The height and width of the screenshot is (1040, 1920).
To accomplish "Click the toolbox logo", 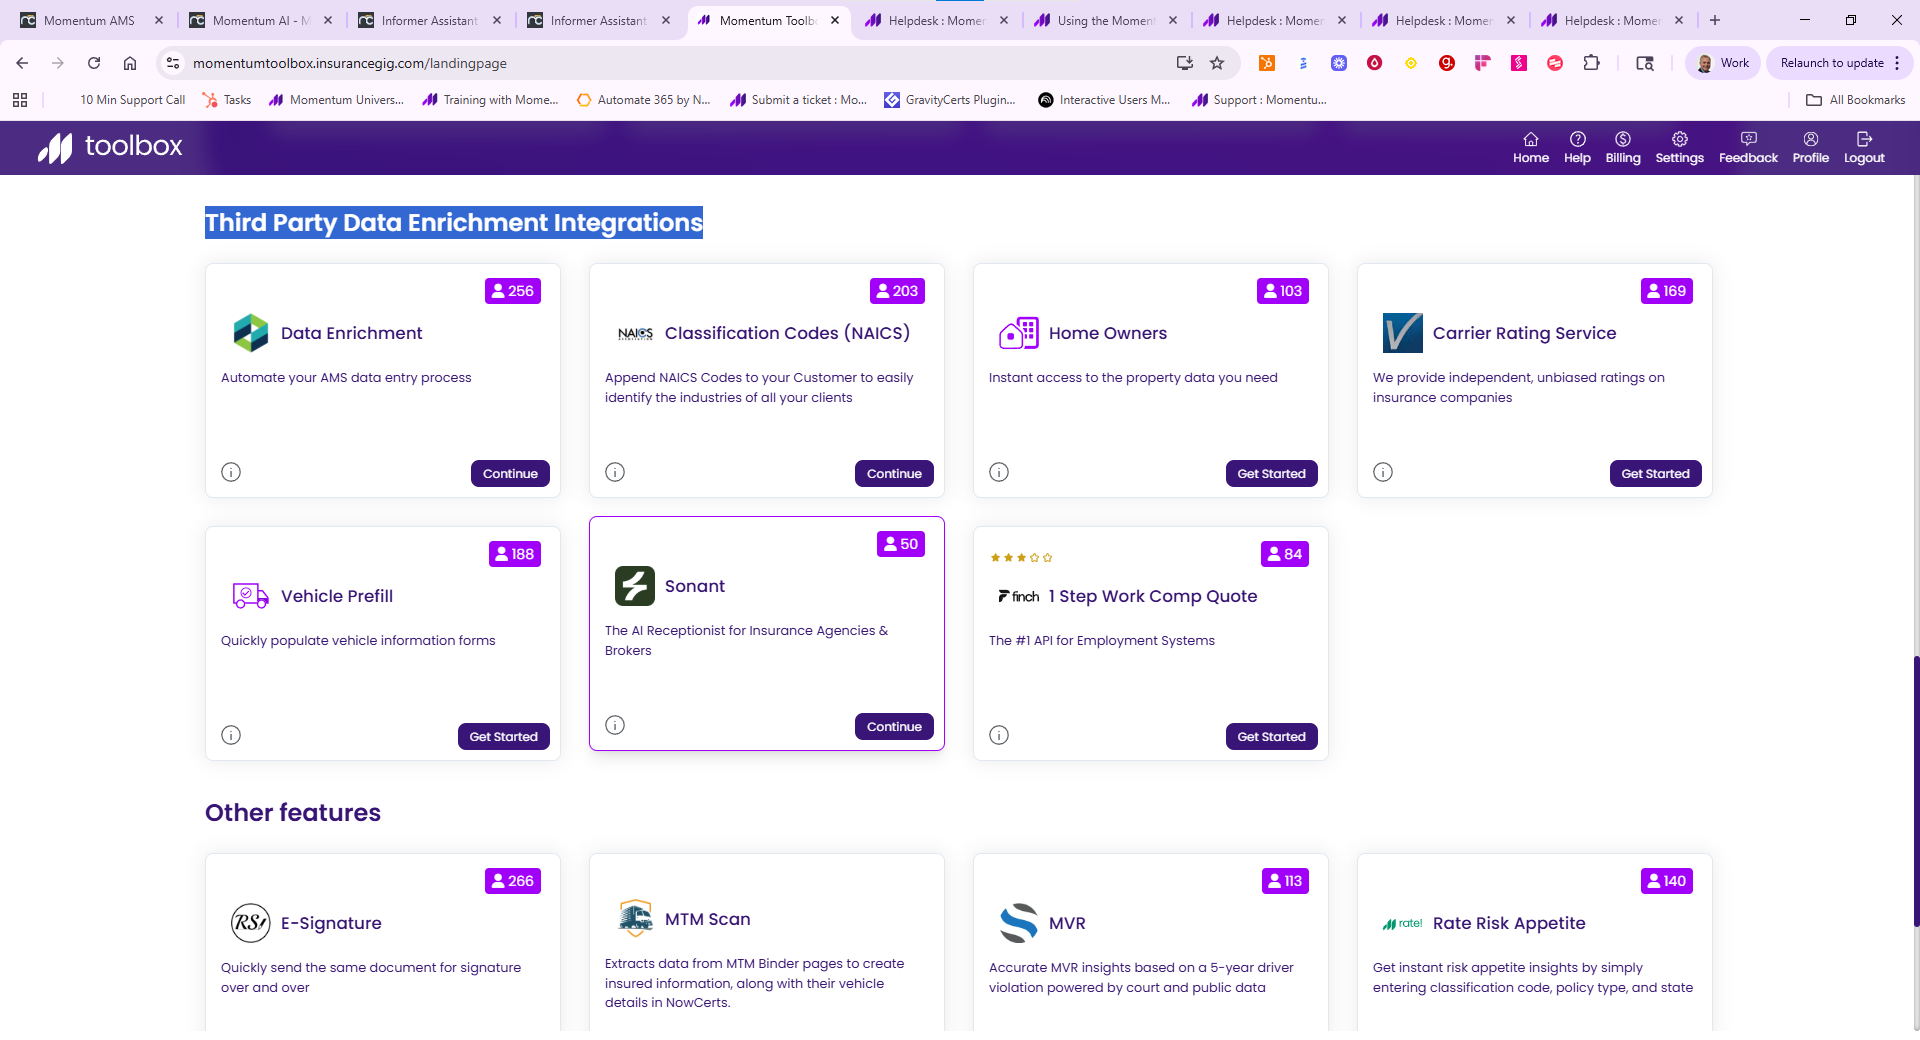I will [110, 147].
